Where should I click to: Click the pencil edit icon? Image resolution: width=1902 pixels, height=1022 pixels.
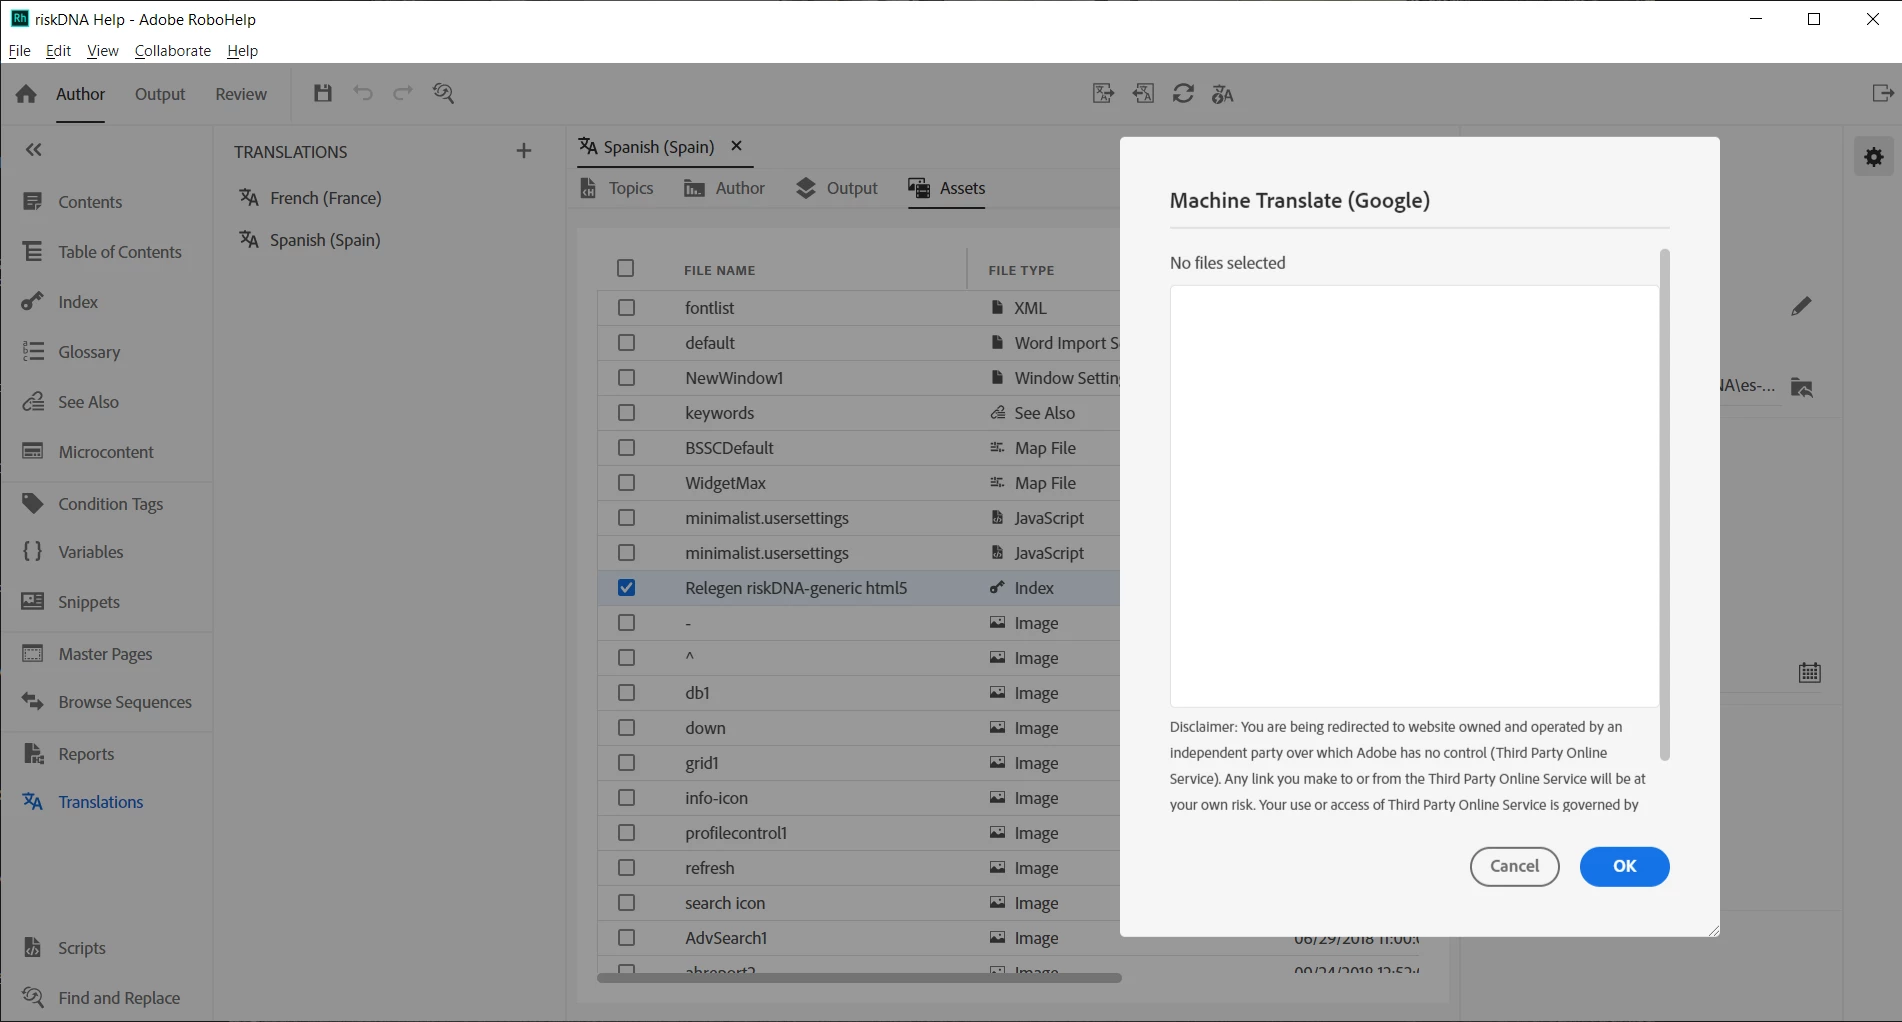tap(1801, 306)
